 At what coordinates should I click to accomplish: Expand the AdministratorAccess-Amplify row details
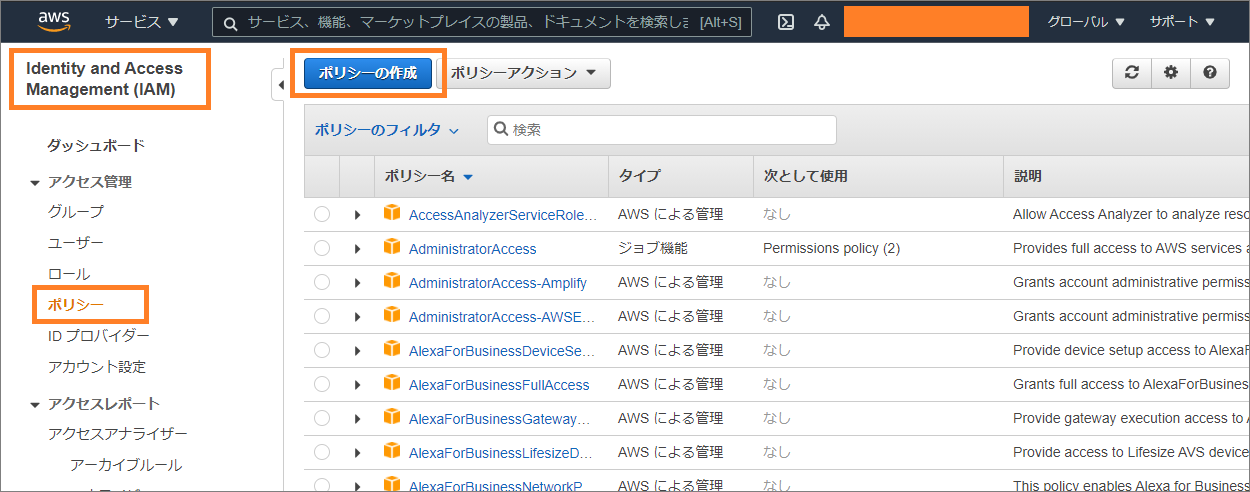coord(357,283)
